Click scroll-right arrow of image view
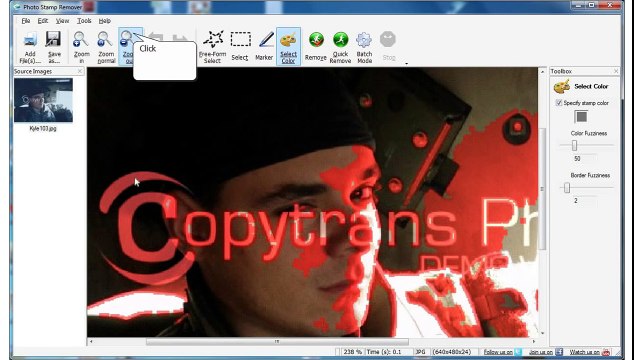 click(x=535, y=342)
